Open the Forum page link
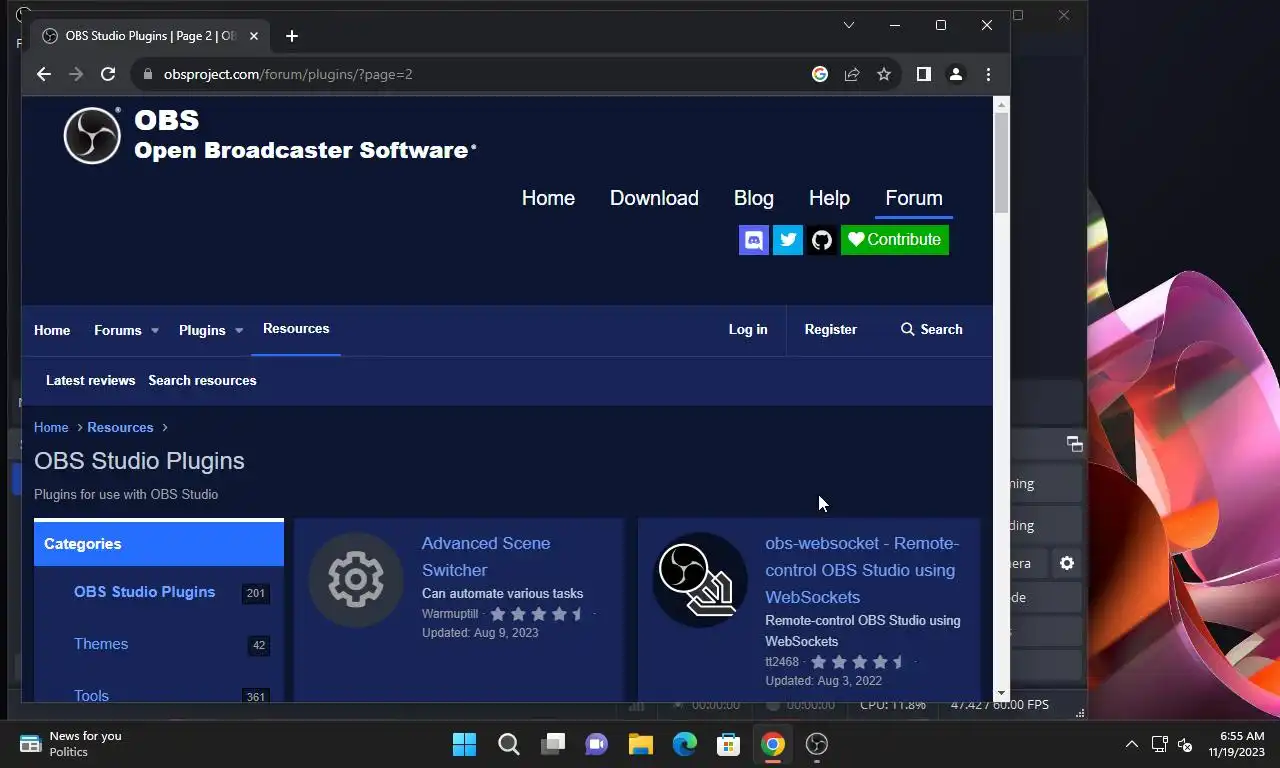This screenshot has height=768, width=1280. pos(914,198)
